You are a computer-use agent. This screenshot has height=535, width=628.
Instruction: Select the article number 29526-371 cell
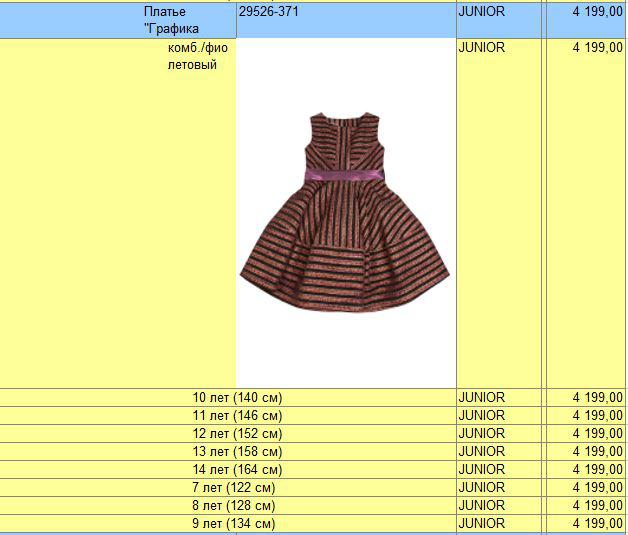point(268,12)
